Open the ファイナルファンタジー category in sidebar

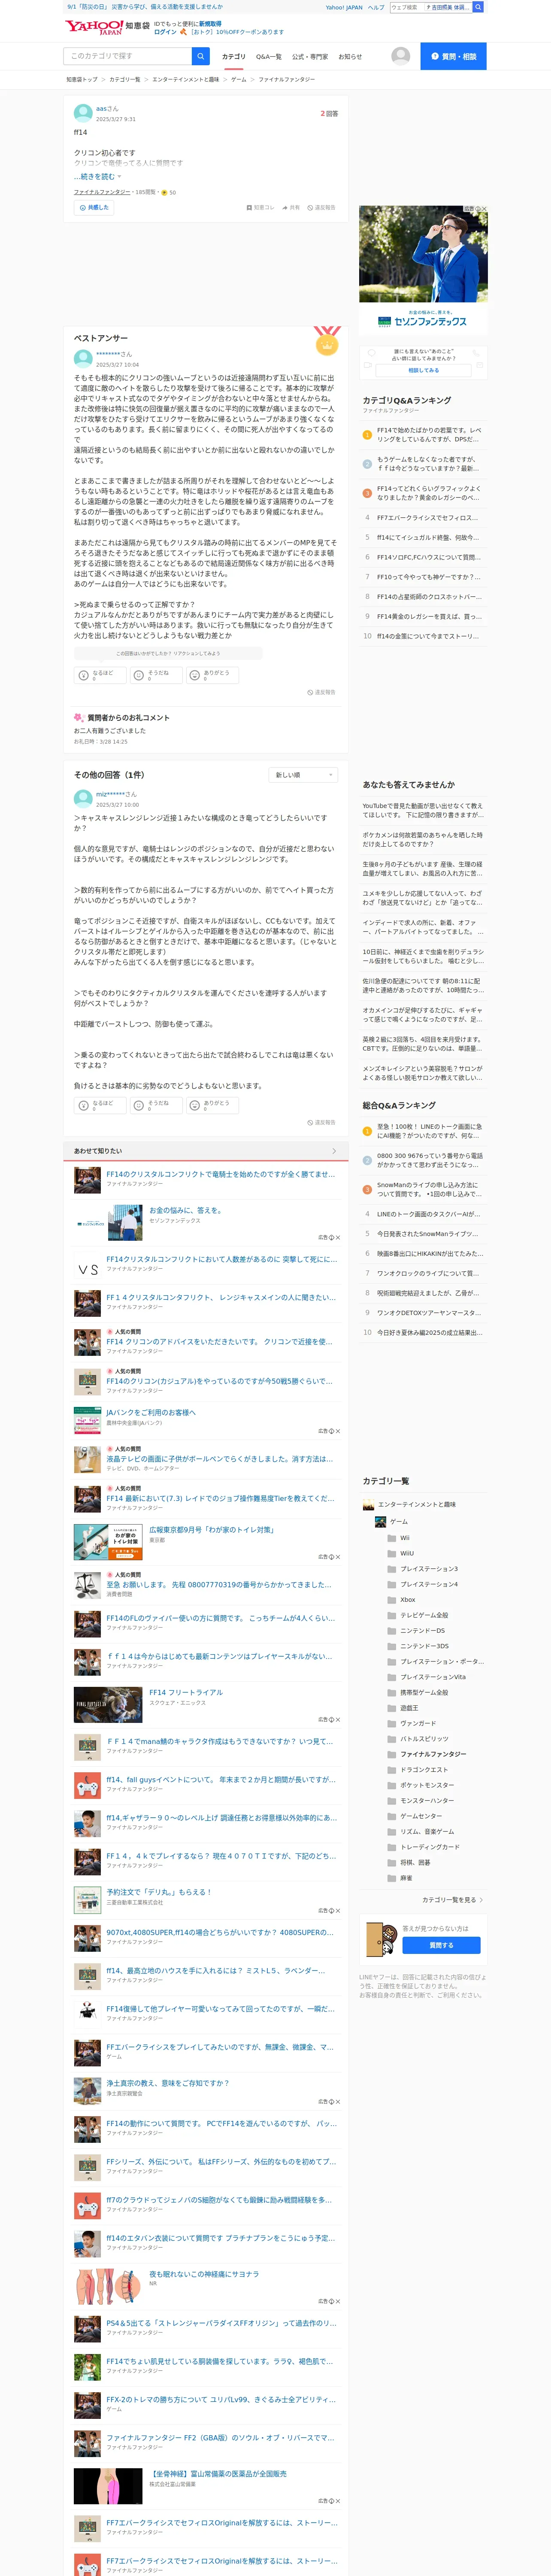tap(433, 1754)
